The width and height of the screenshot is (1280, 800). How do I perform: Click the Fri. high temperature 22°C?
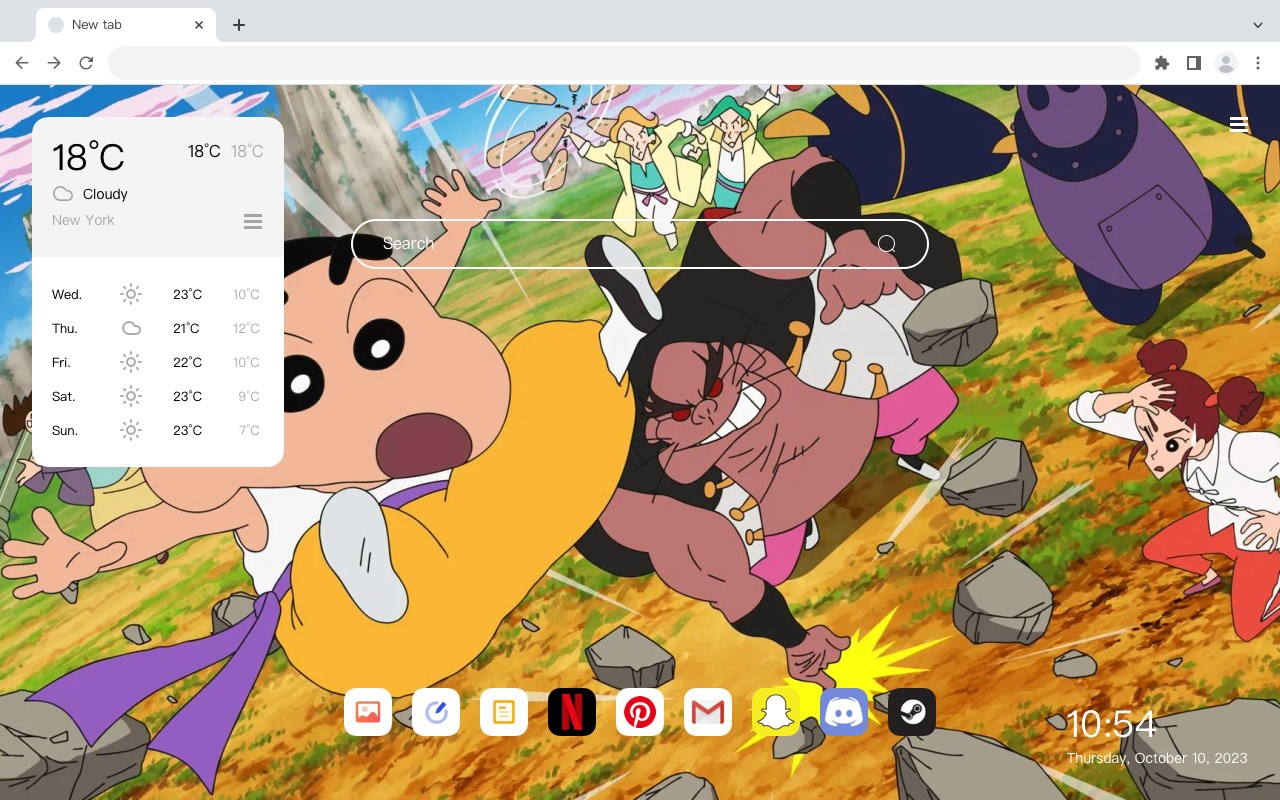pyautogui.click(x=187, y=363)
